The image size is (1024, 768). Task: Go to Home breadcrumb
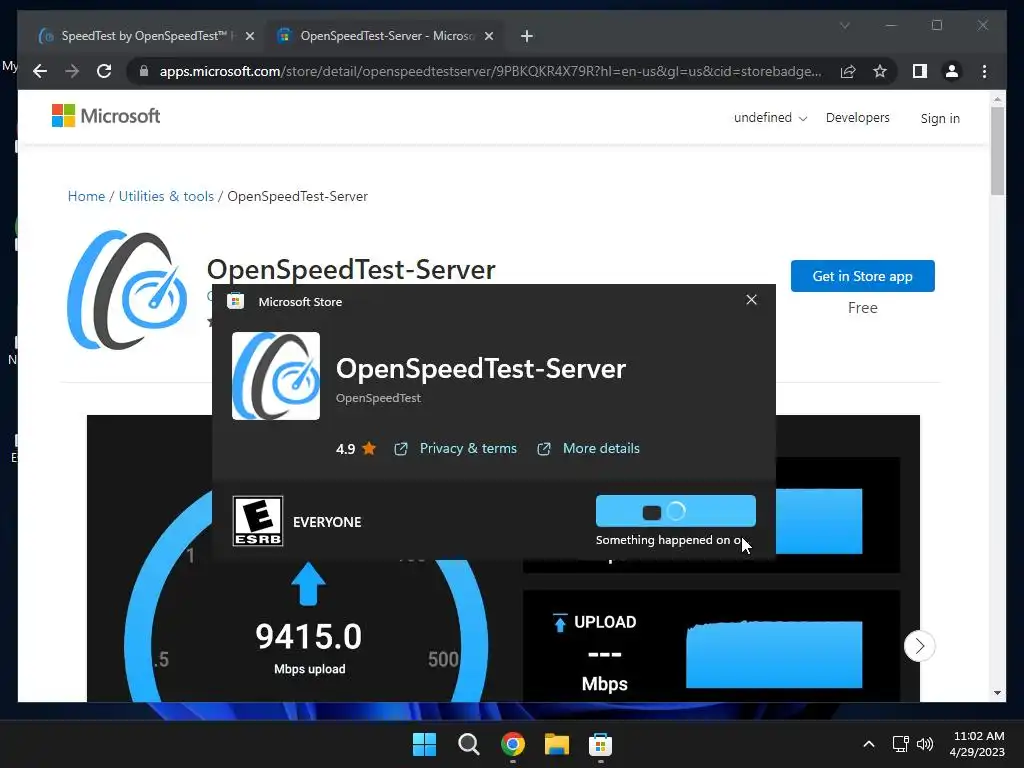[86, 196]
